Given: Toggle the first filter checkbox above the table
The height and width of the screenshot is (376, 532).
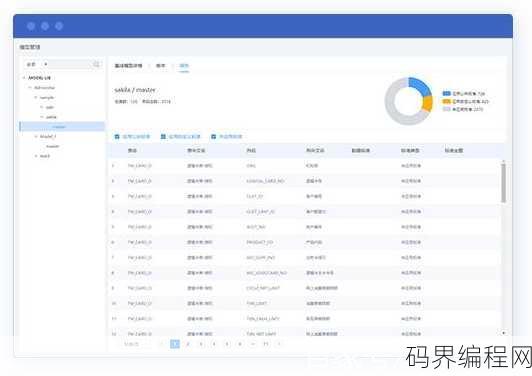Looking at the screenshot, I should tap(117, 136).
